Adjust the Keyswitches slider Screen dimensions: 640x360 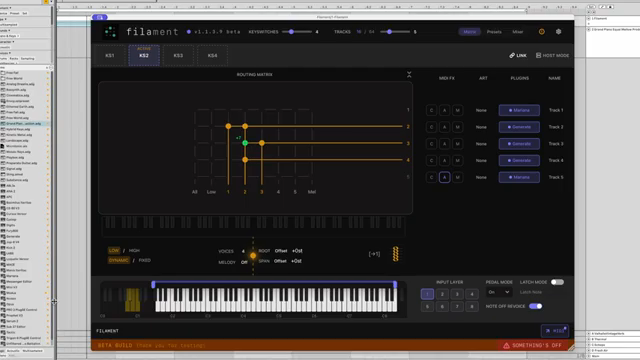[297, 31]
